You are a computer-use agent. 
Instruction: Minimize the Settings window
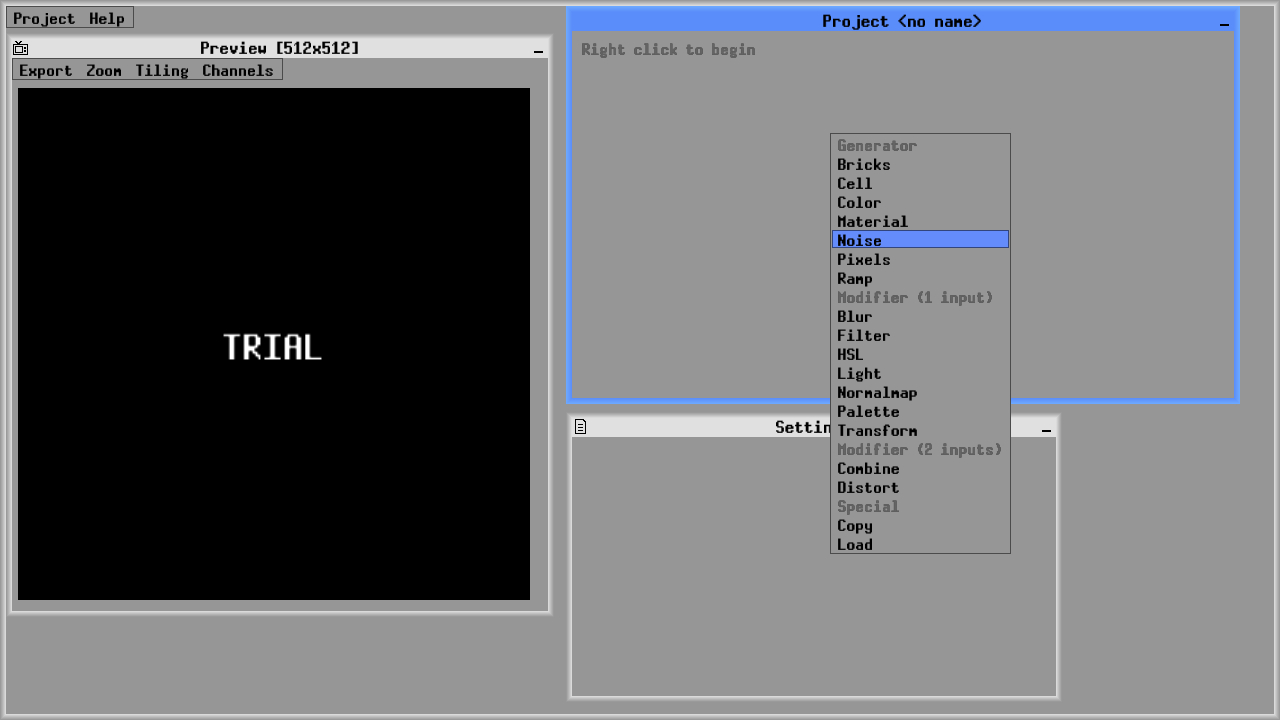[x=1046, y=428]
